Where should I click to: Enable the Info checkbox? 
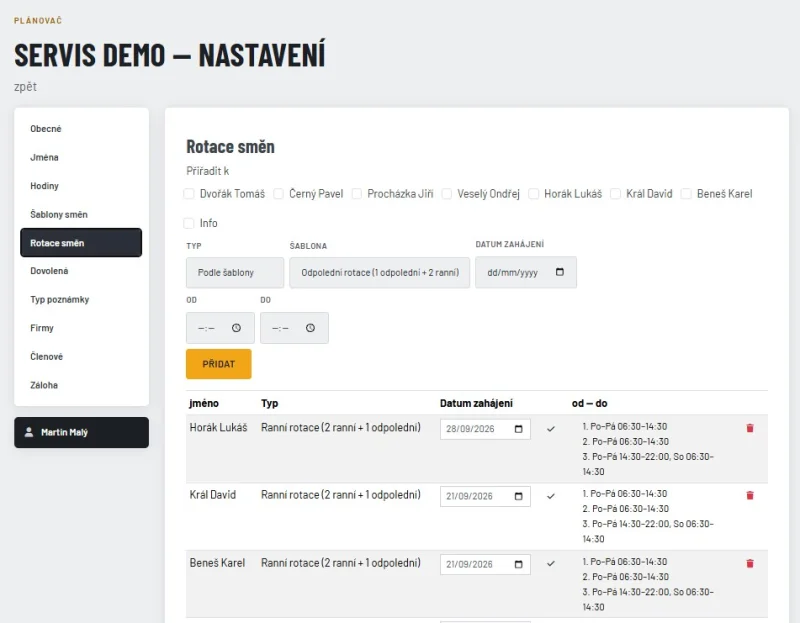coord(189,223)
